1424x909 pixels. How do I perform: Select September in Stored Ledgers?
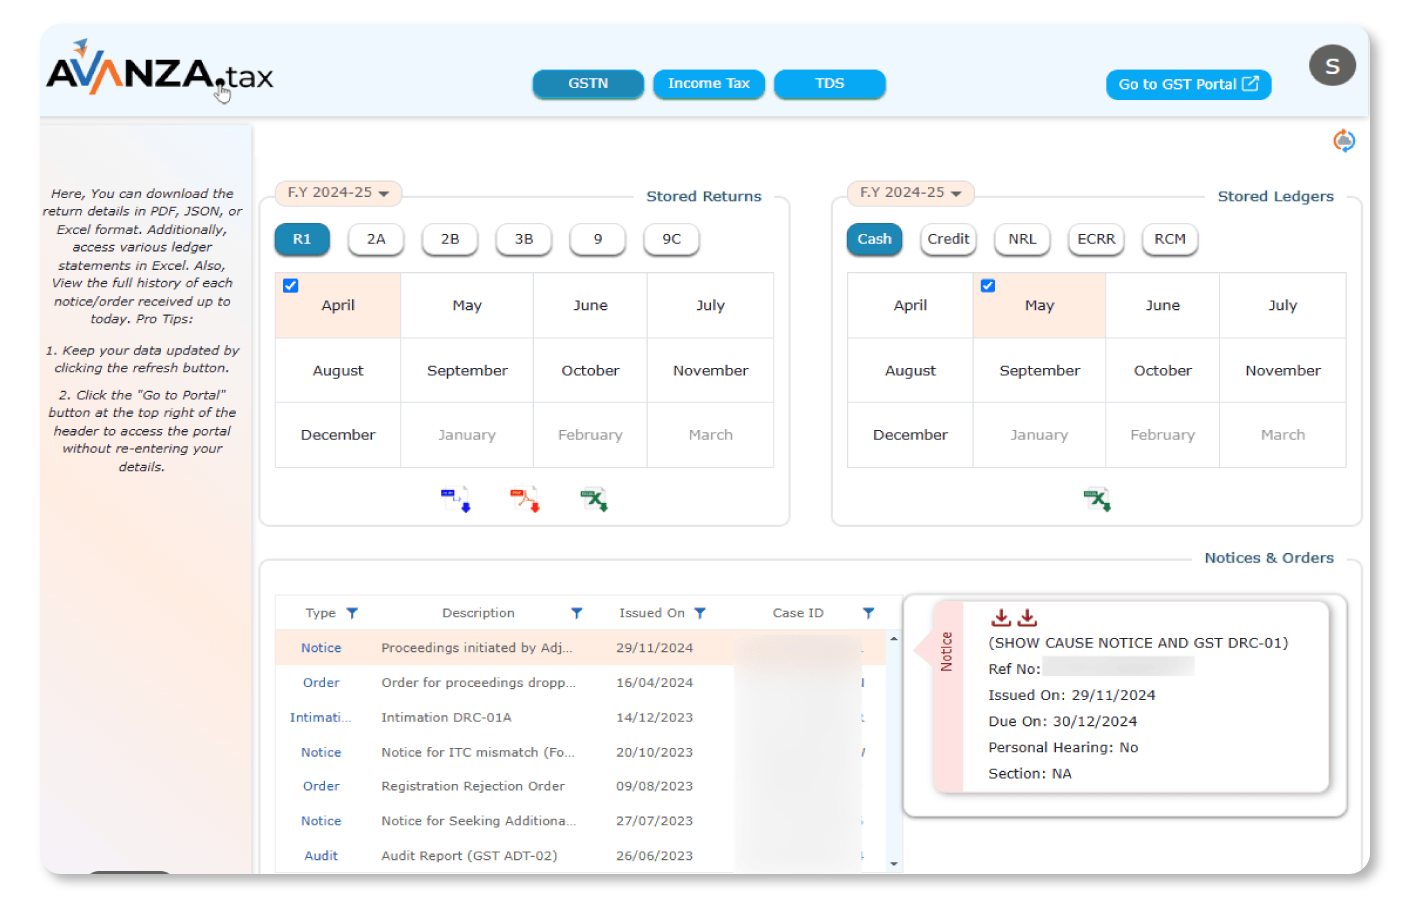pos(1039,371)
